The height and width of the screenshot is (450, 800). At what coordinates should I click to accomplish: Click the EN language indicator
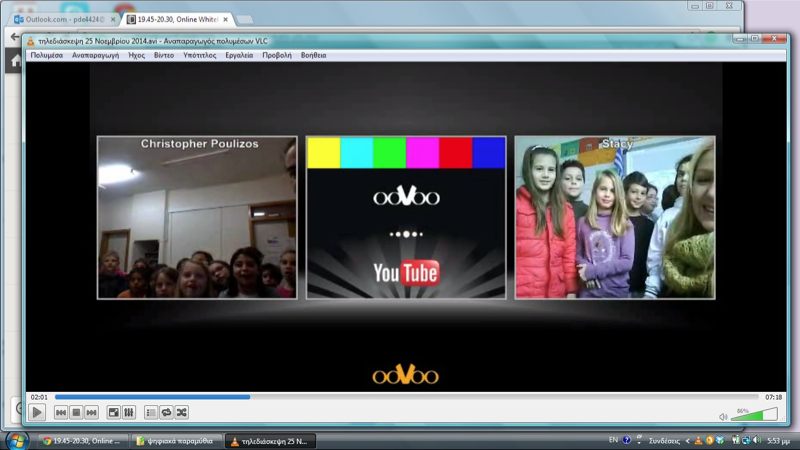[613, 440]
